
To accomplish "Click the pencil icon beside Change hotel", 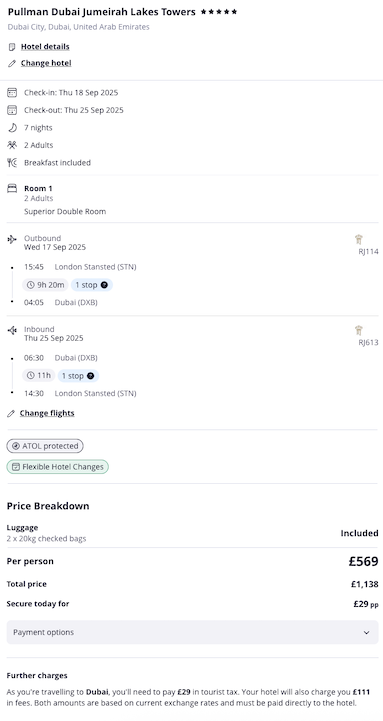I will point(12,63).
